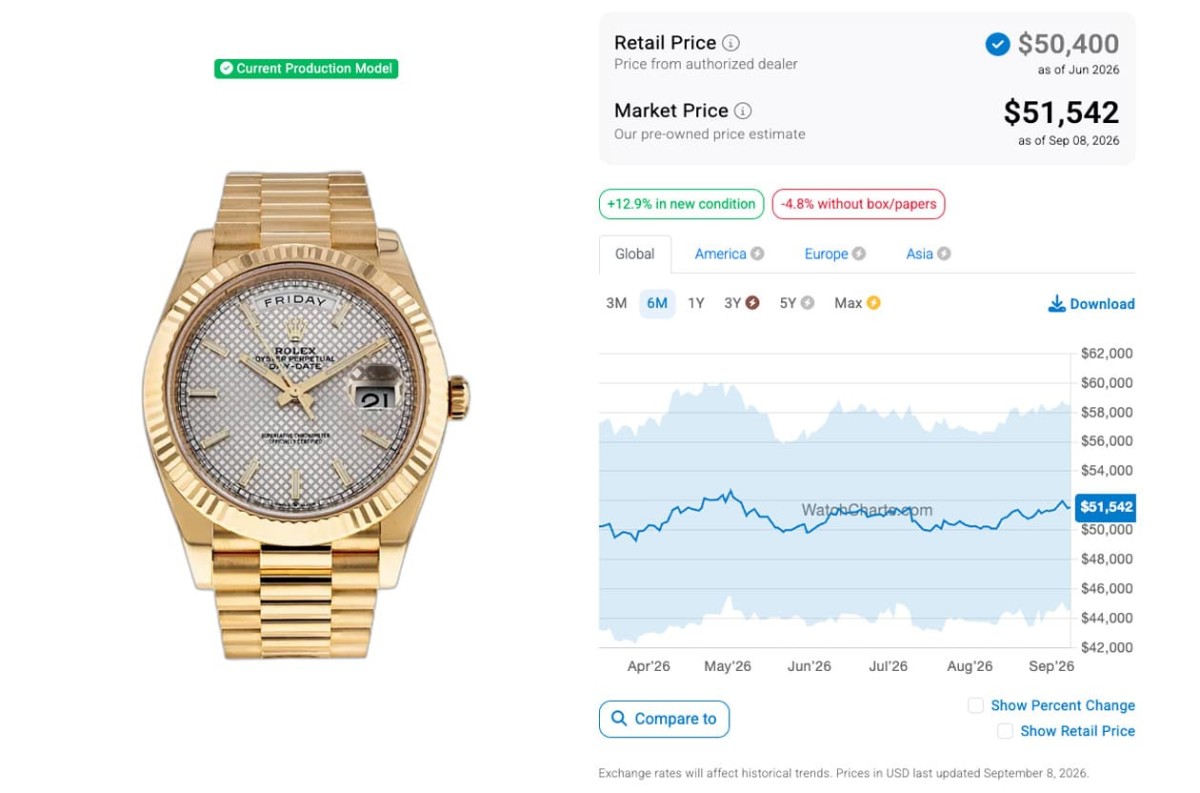The image size is (1200, 793).
Task: Select the 3M time range
Action: point(616,303)
